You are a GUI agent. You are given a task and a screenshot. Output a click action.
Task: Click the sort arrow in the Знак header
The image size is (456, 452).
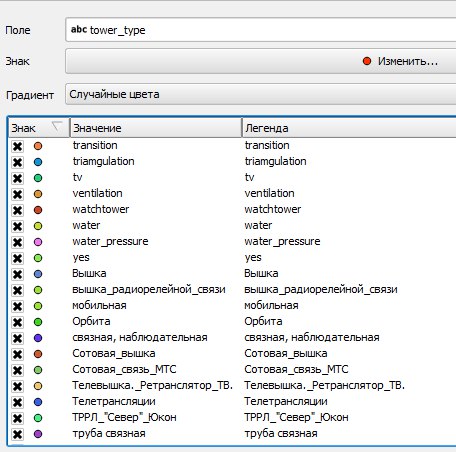tap(57, 127)
